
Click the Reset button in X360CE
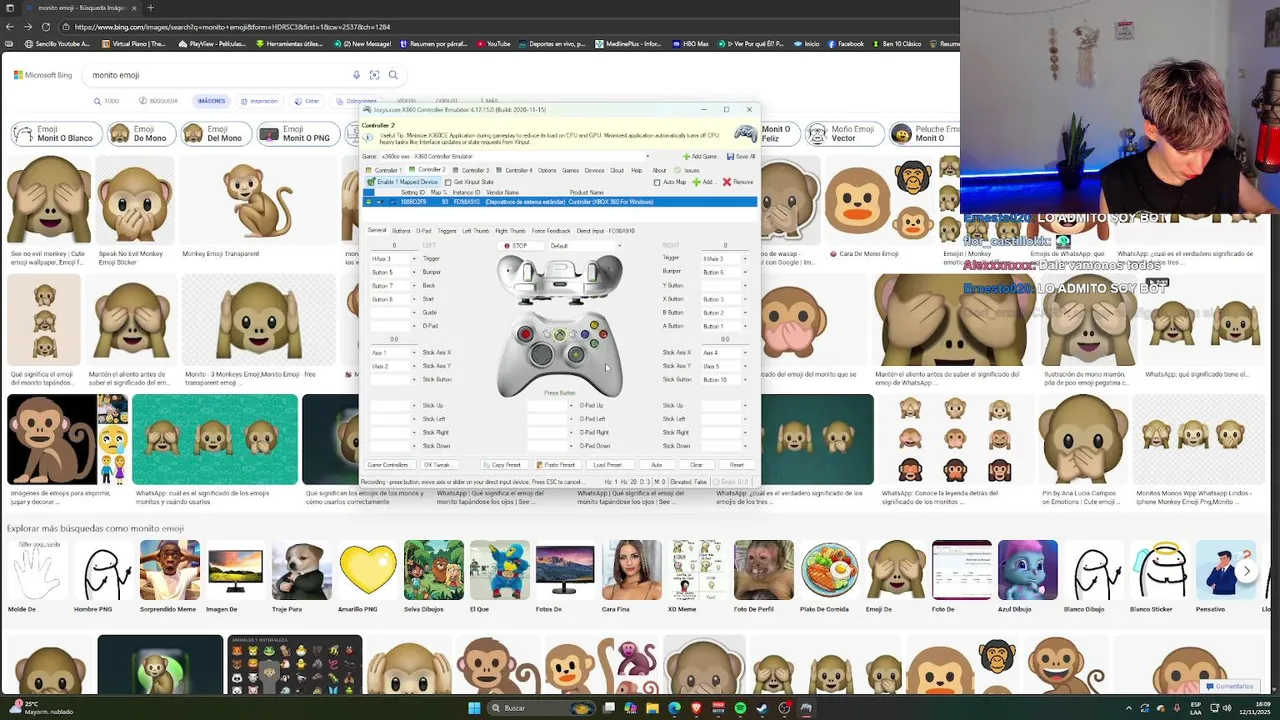pyautogui.click(x=737, y=465)
